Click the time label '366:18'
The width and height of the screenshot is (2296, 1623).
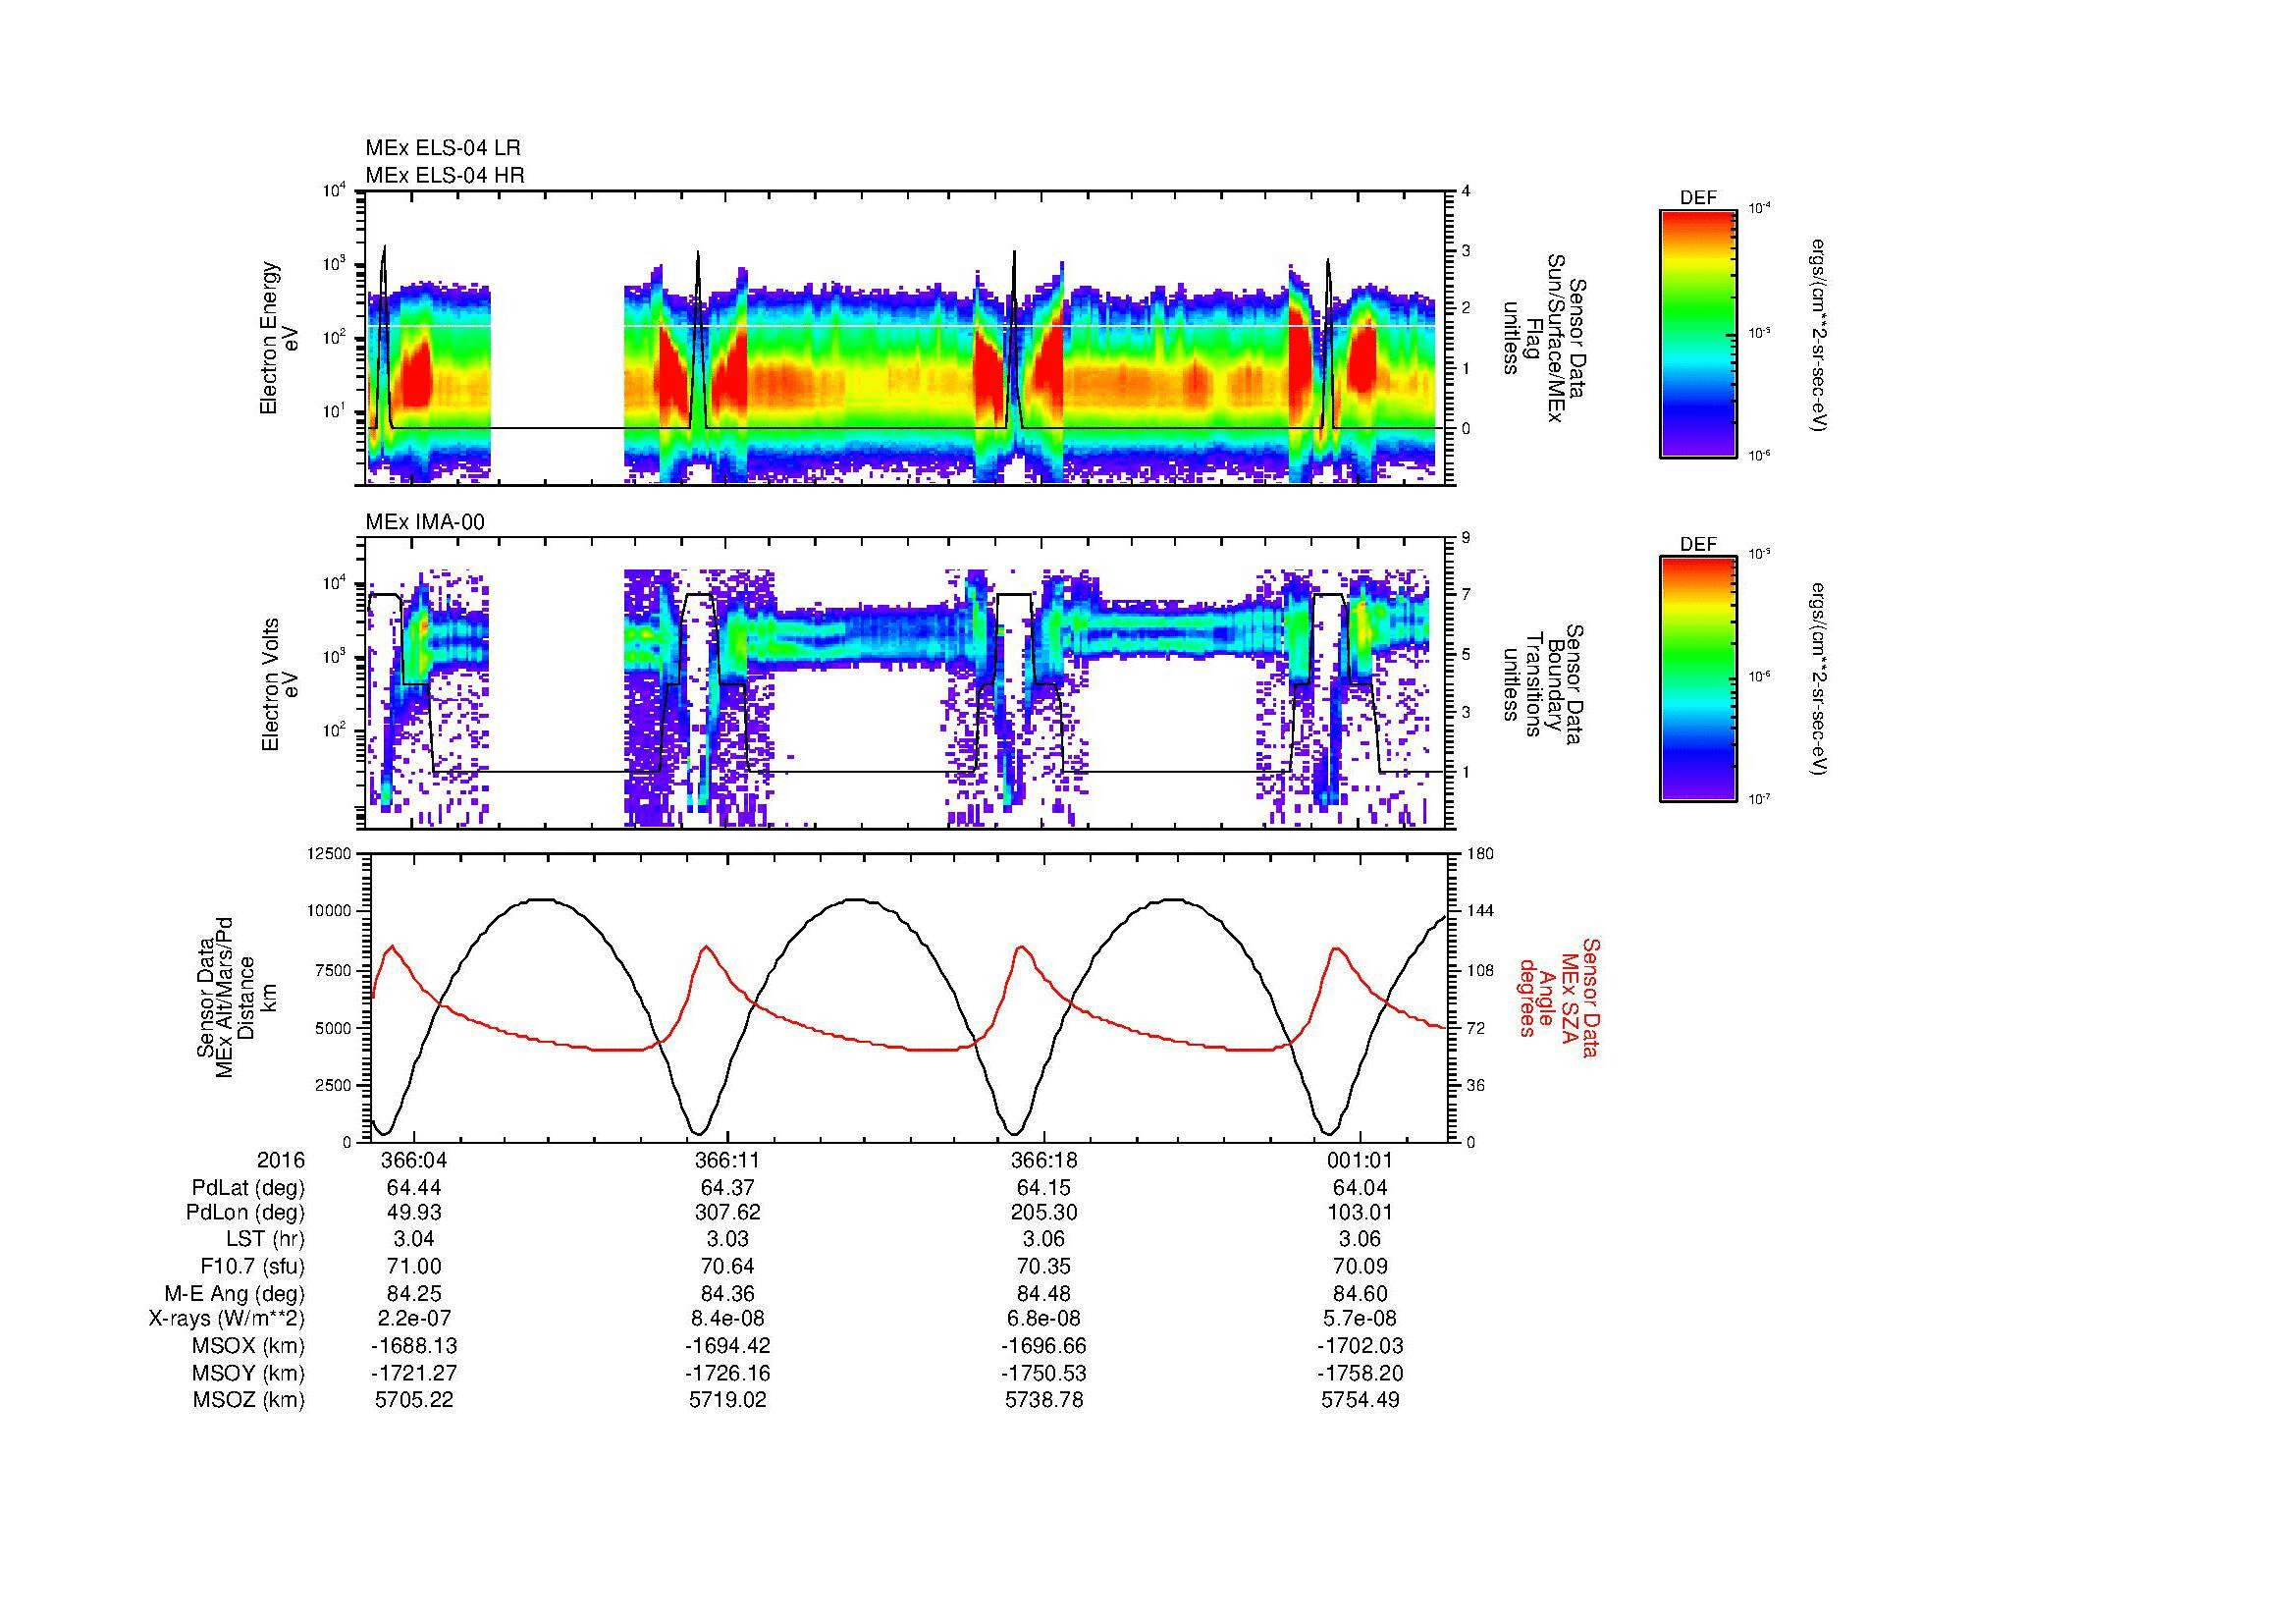point(1044,1160)
